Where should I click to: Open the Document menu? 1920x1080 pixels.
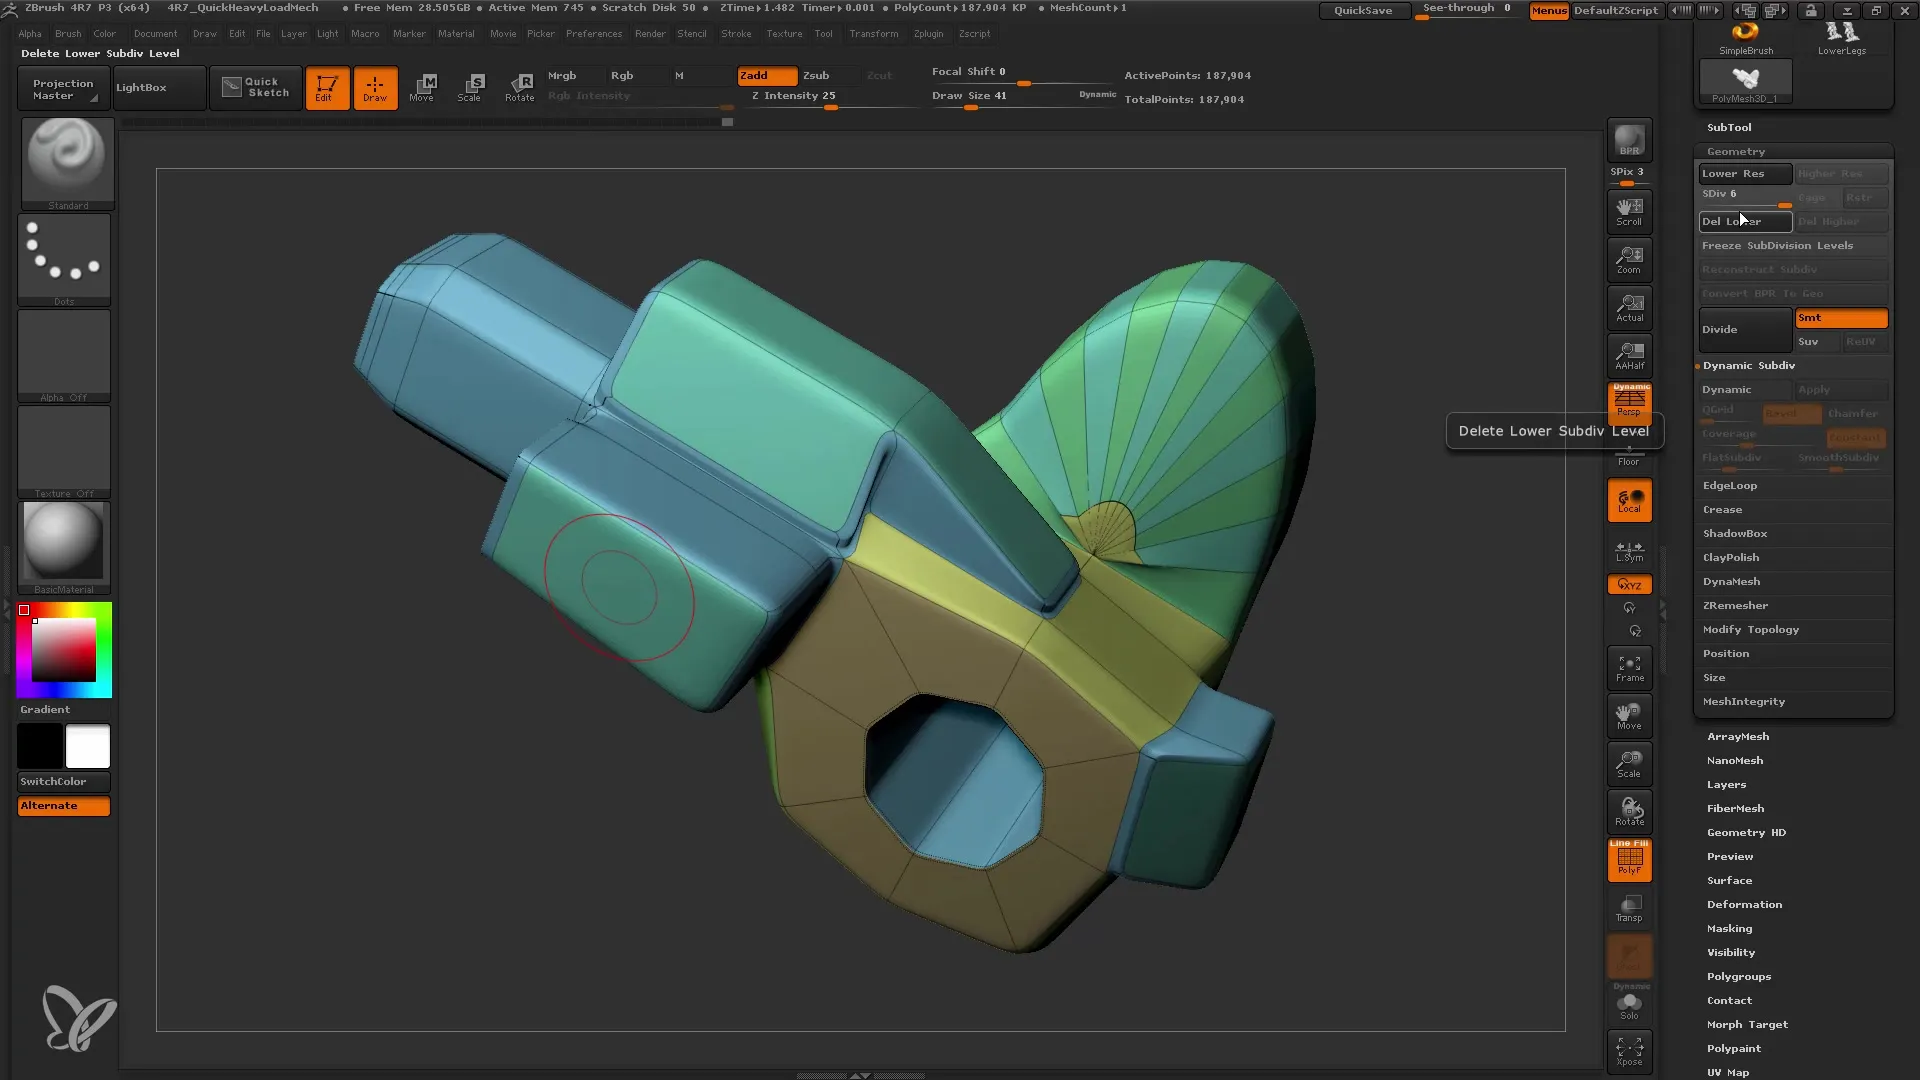click(155, 33)
